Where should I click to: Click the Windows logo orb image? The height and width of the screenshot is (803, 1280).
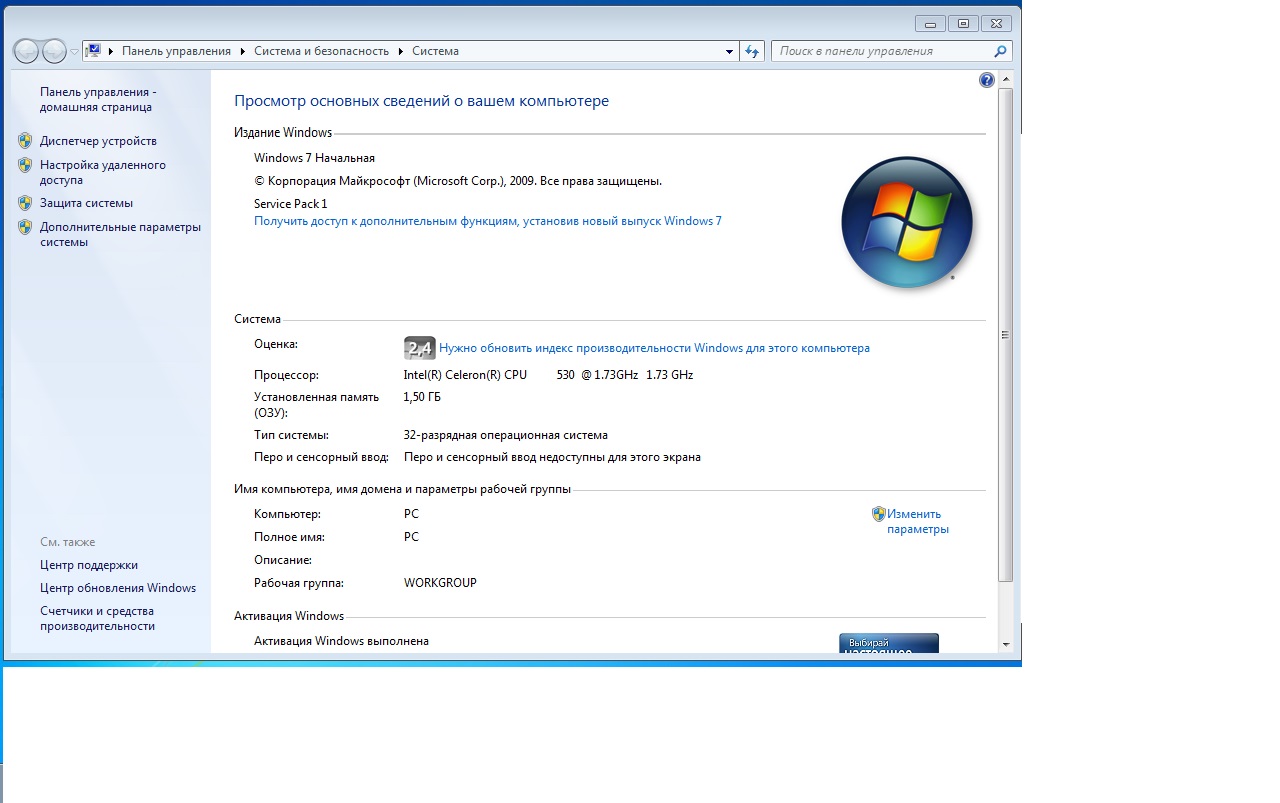coord(907,223)
